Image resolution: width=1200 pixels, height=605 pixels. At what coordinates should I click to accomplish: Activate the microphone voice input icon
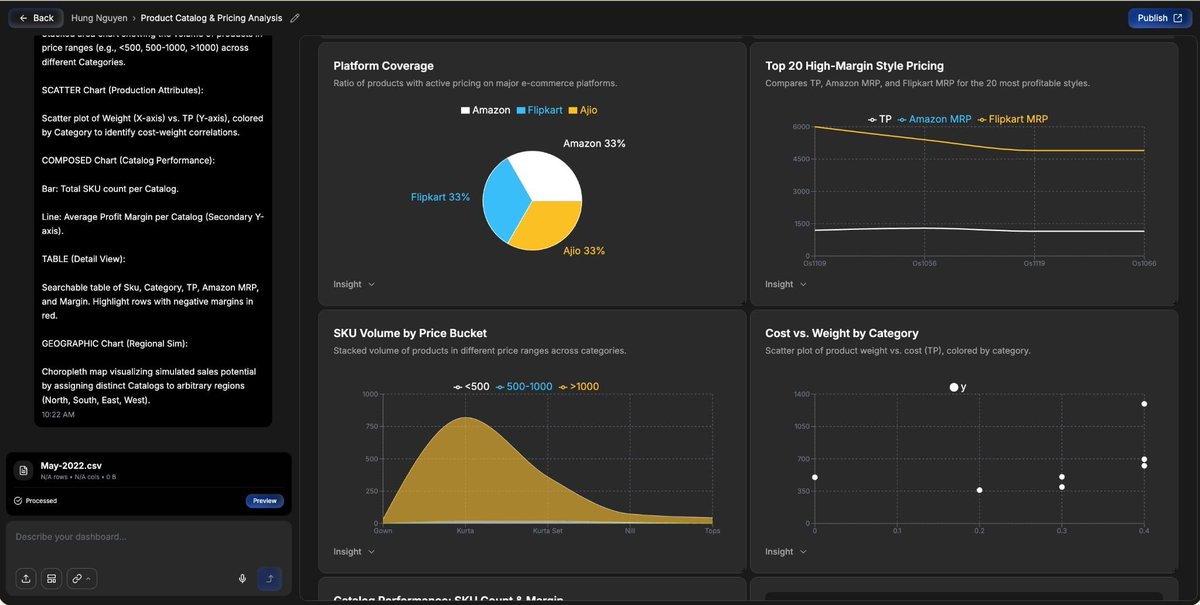(243, 578)
